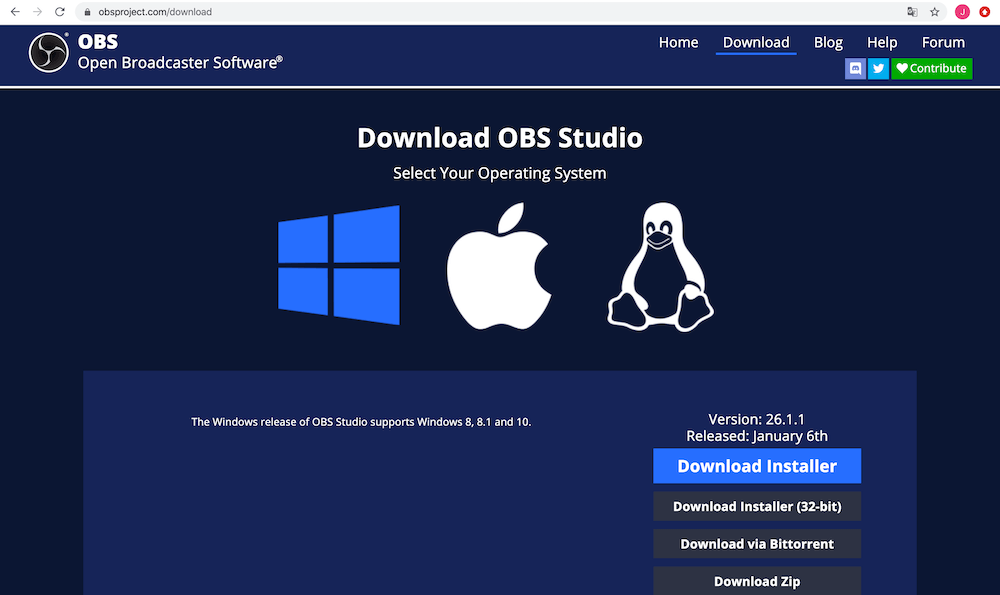
Task: Choose Download Installer (32-bit)
Action: (757, 506)
